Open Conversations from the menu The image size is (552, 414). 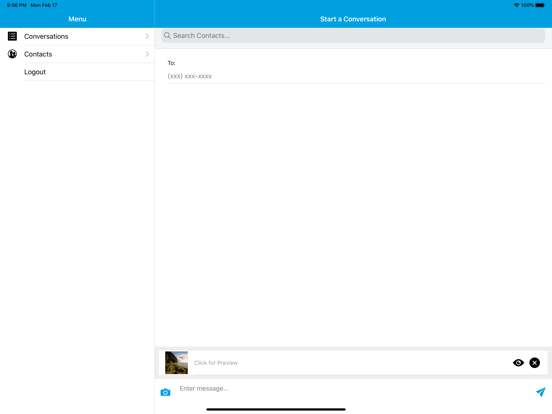pyautogui.click(x=77, y=36)
